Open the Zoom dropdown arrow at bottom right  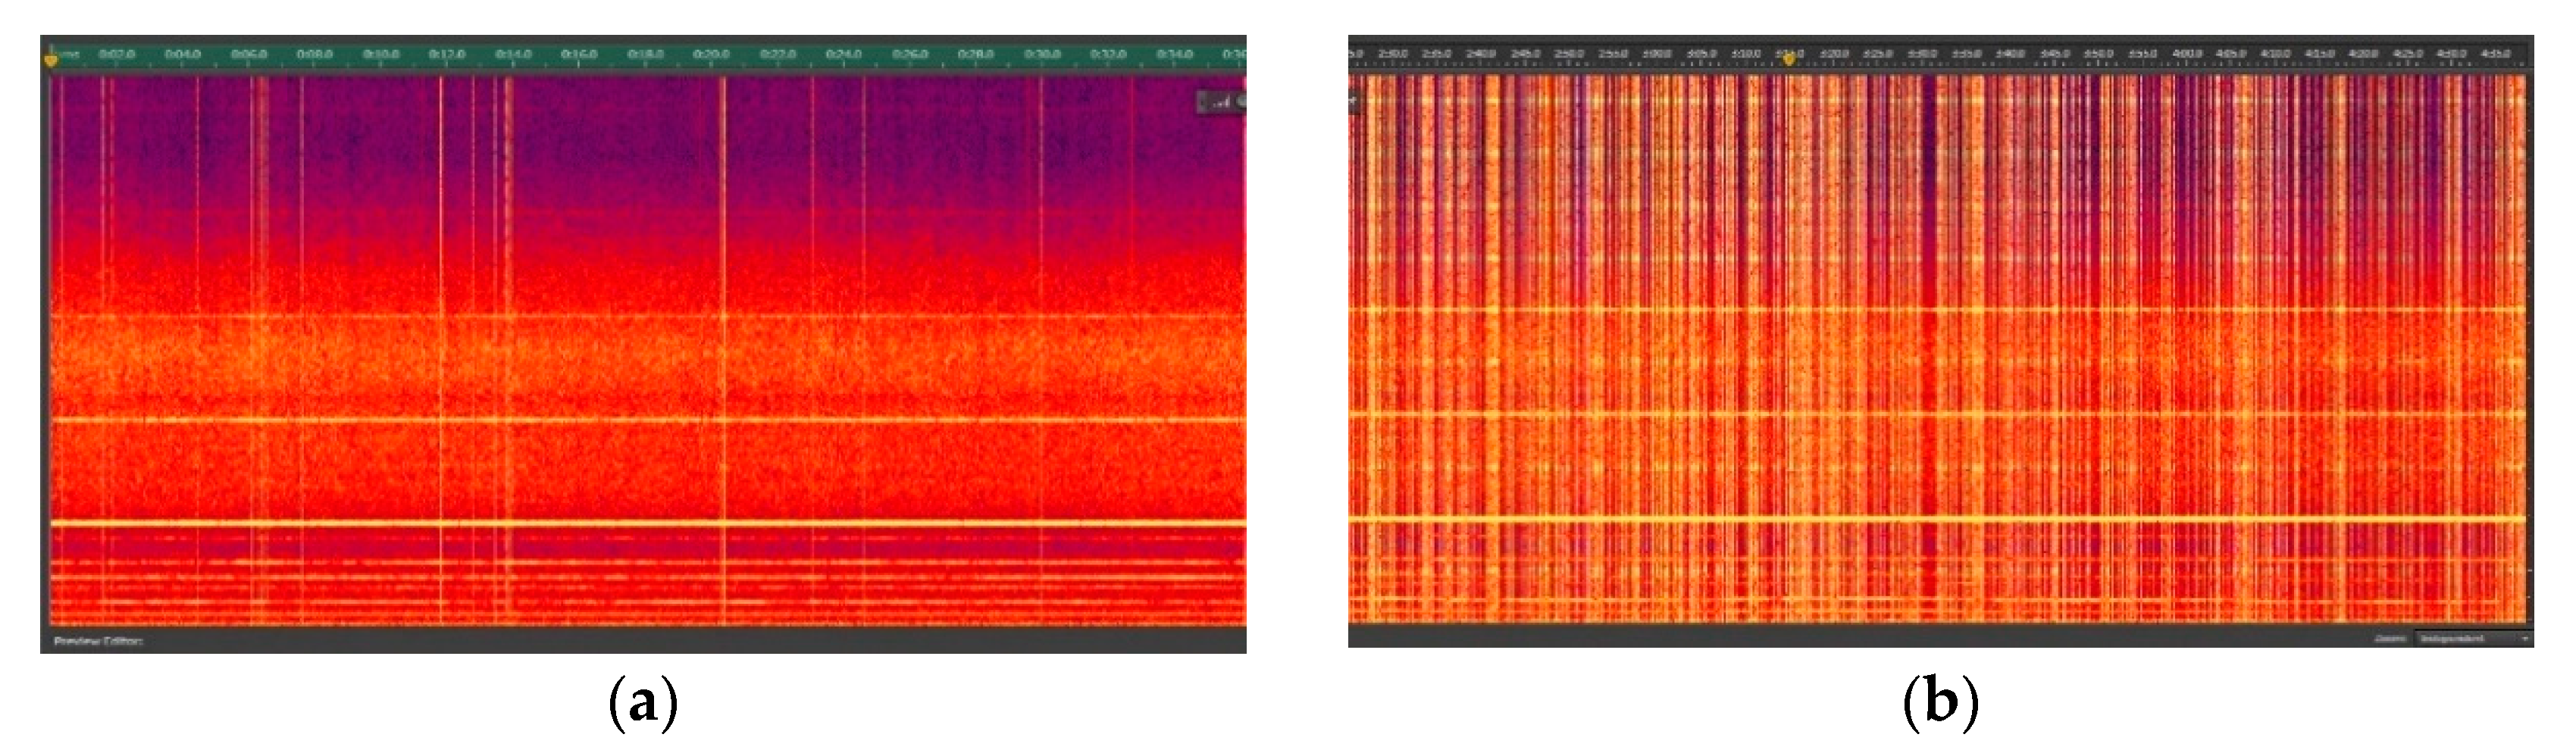(2525, 638)
